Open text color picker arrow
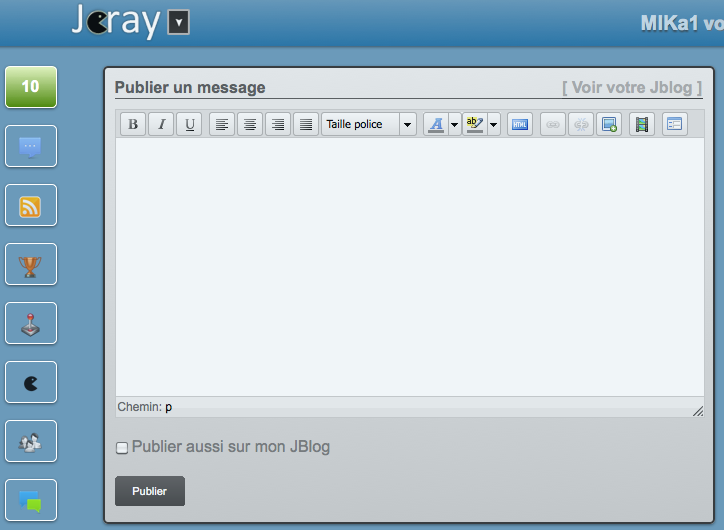 coord(454,124)
